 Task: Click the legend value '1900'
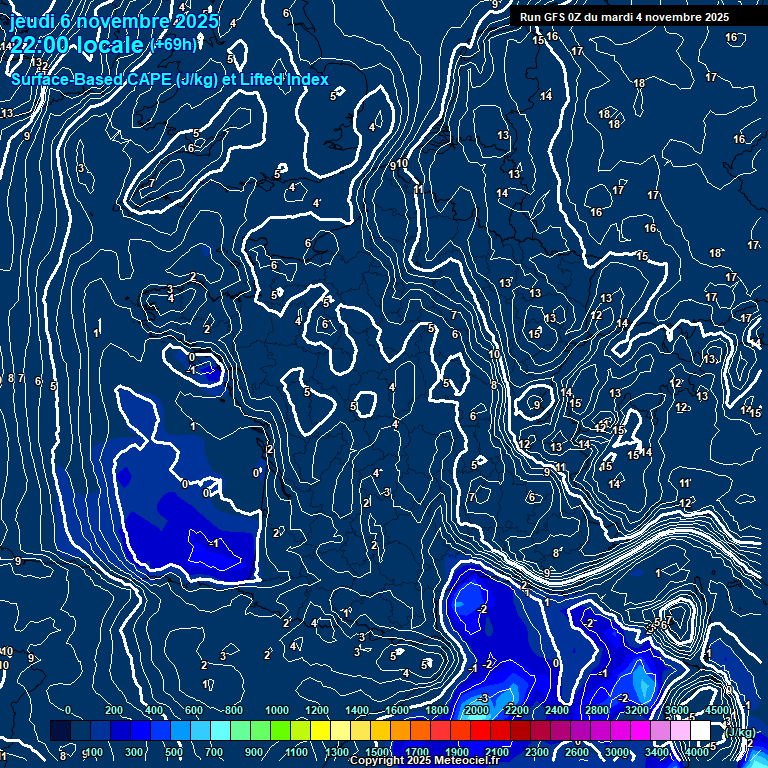coord(457,752)
